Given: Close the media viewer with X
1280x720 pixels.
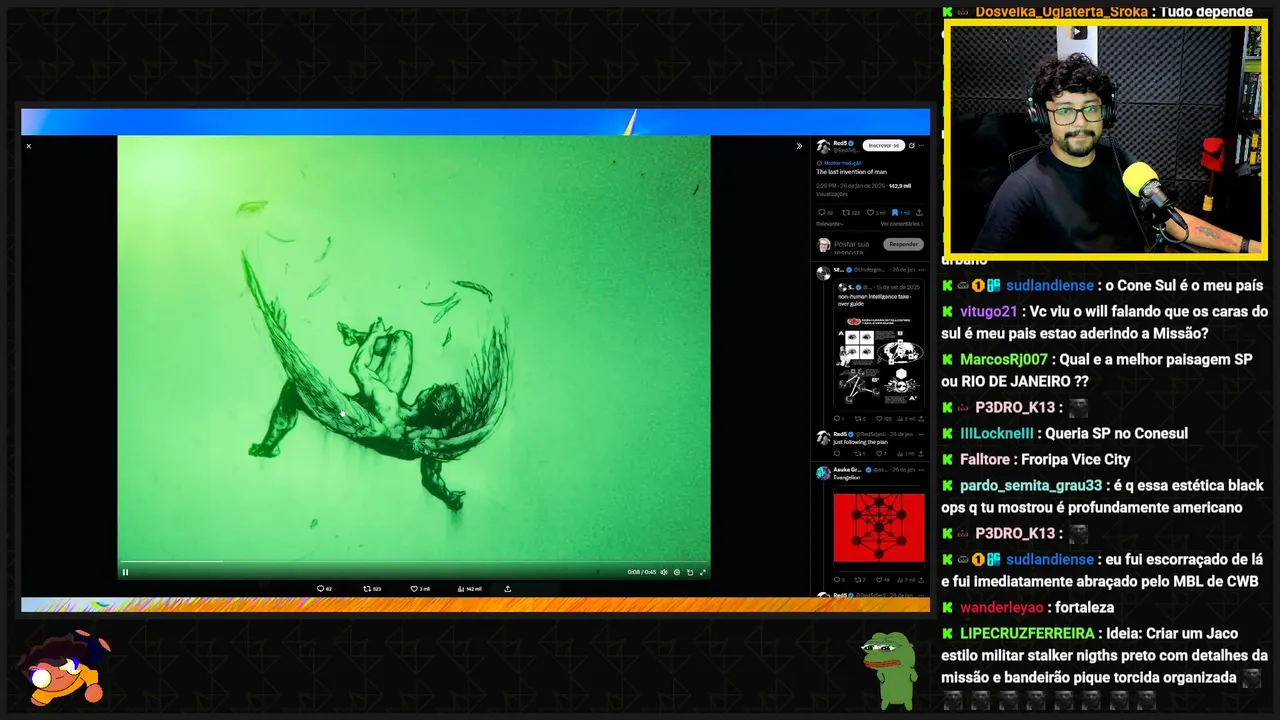Looking at the screenshot, I should [28, 146].
